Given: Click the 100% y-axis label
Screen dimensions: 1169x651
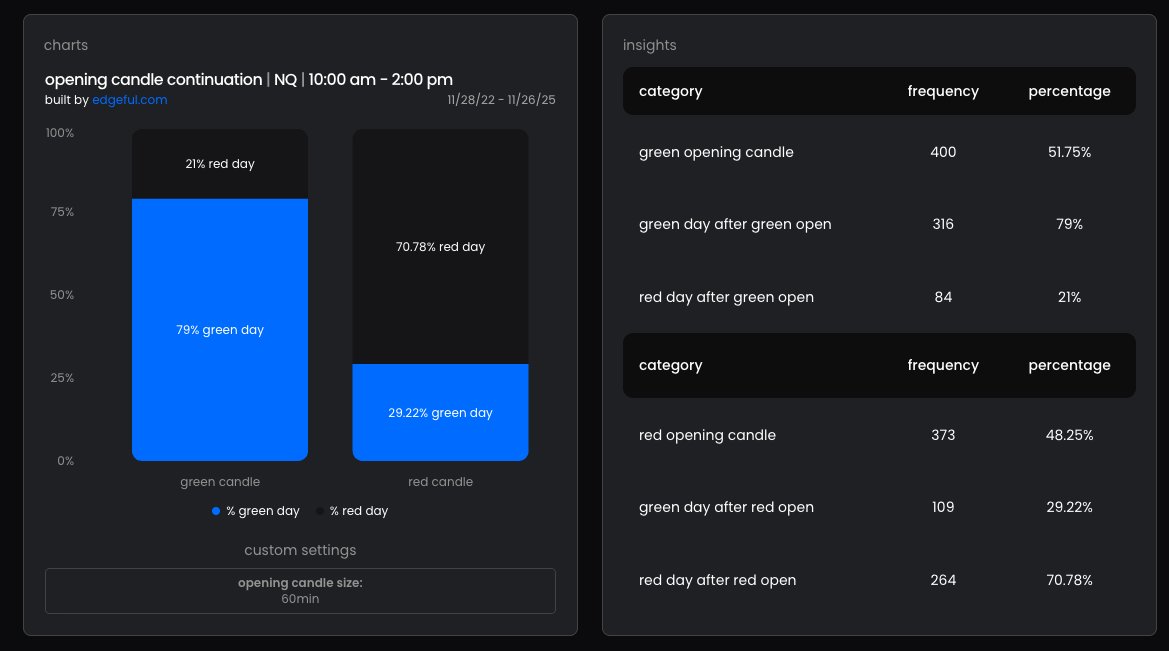Looking at the screenshot, I should [60, 133].
